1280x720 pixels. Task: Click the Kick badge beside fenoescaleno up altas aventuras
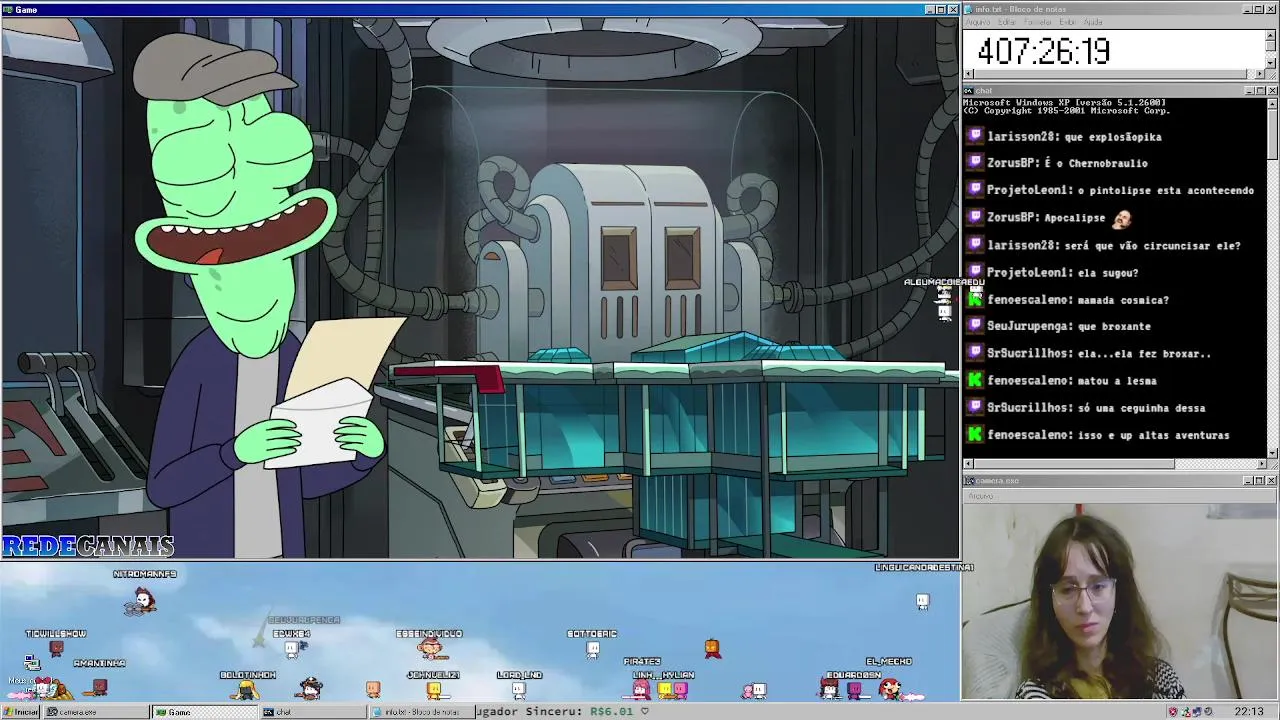pos(975,435)
